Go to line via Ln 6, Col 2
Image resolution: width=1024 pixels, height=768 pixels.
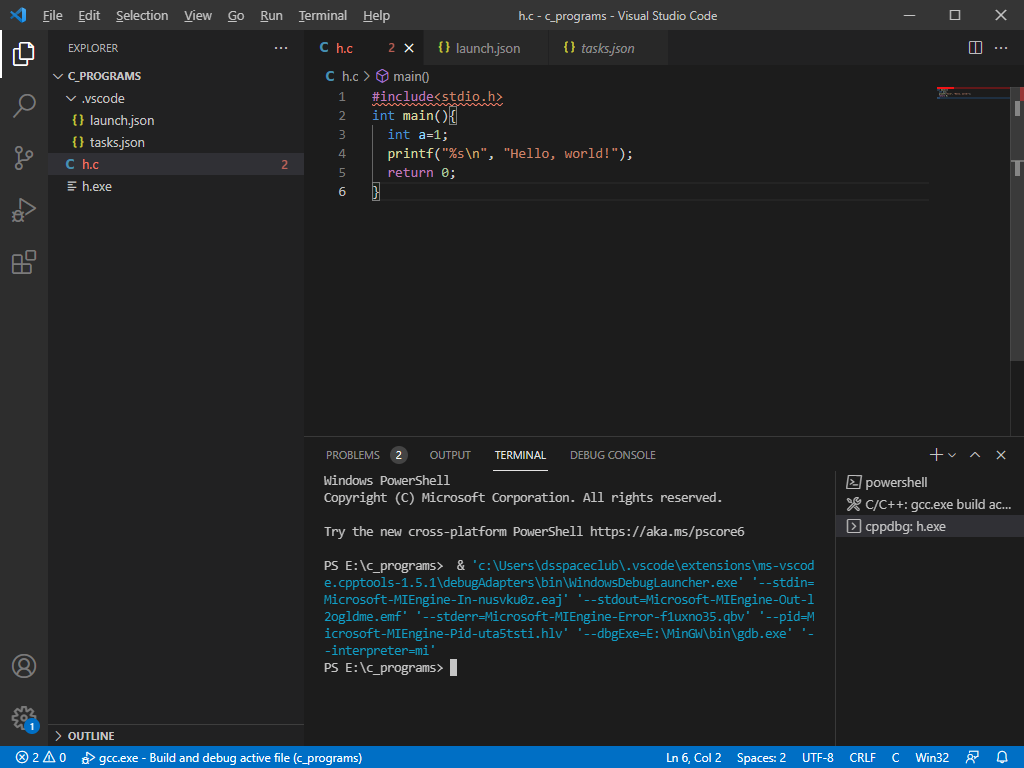coord(694,758)
